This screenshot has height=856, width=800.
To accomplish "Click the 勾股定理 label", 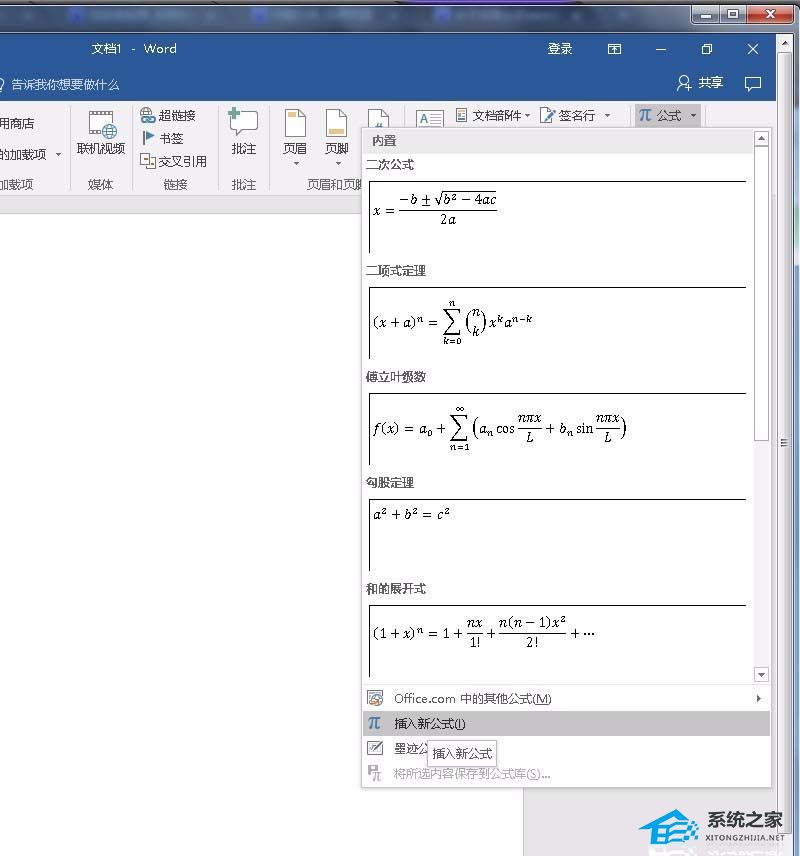I will [390, 483].
